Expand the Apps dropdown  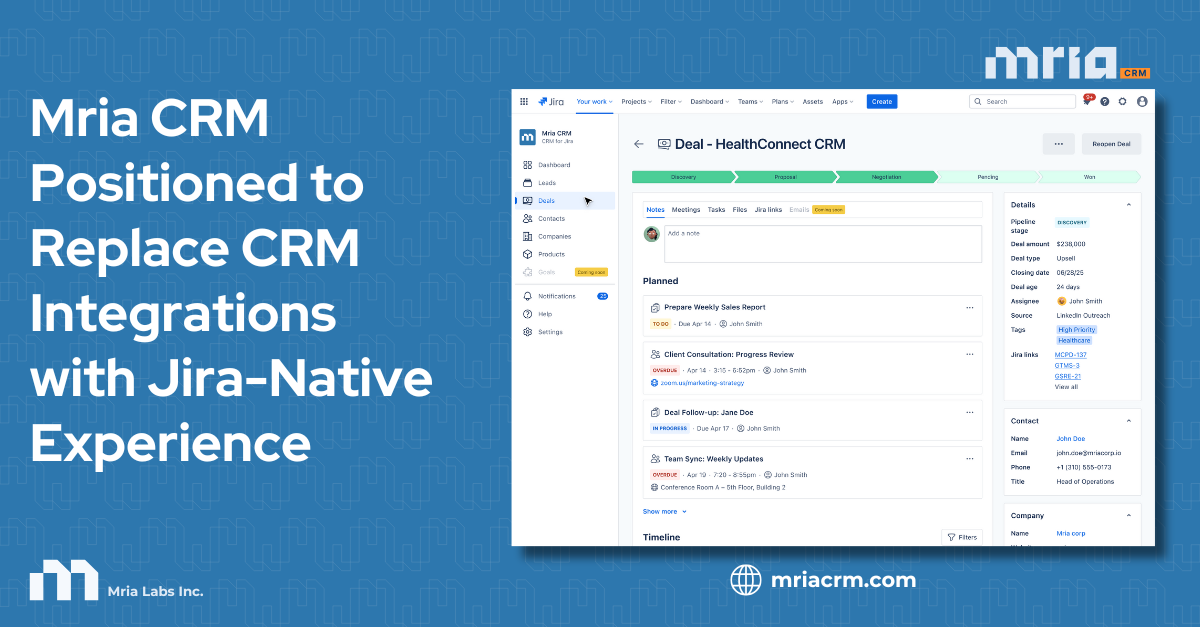[843, 101]
